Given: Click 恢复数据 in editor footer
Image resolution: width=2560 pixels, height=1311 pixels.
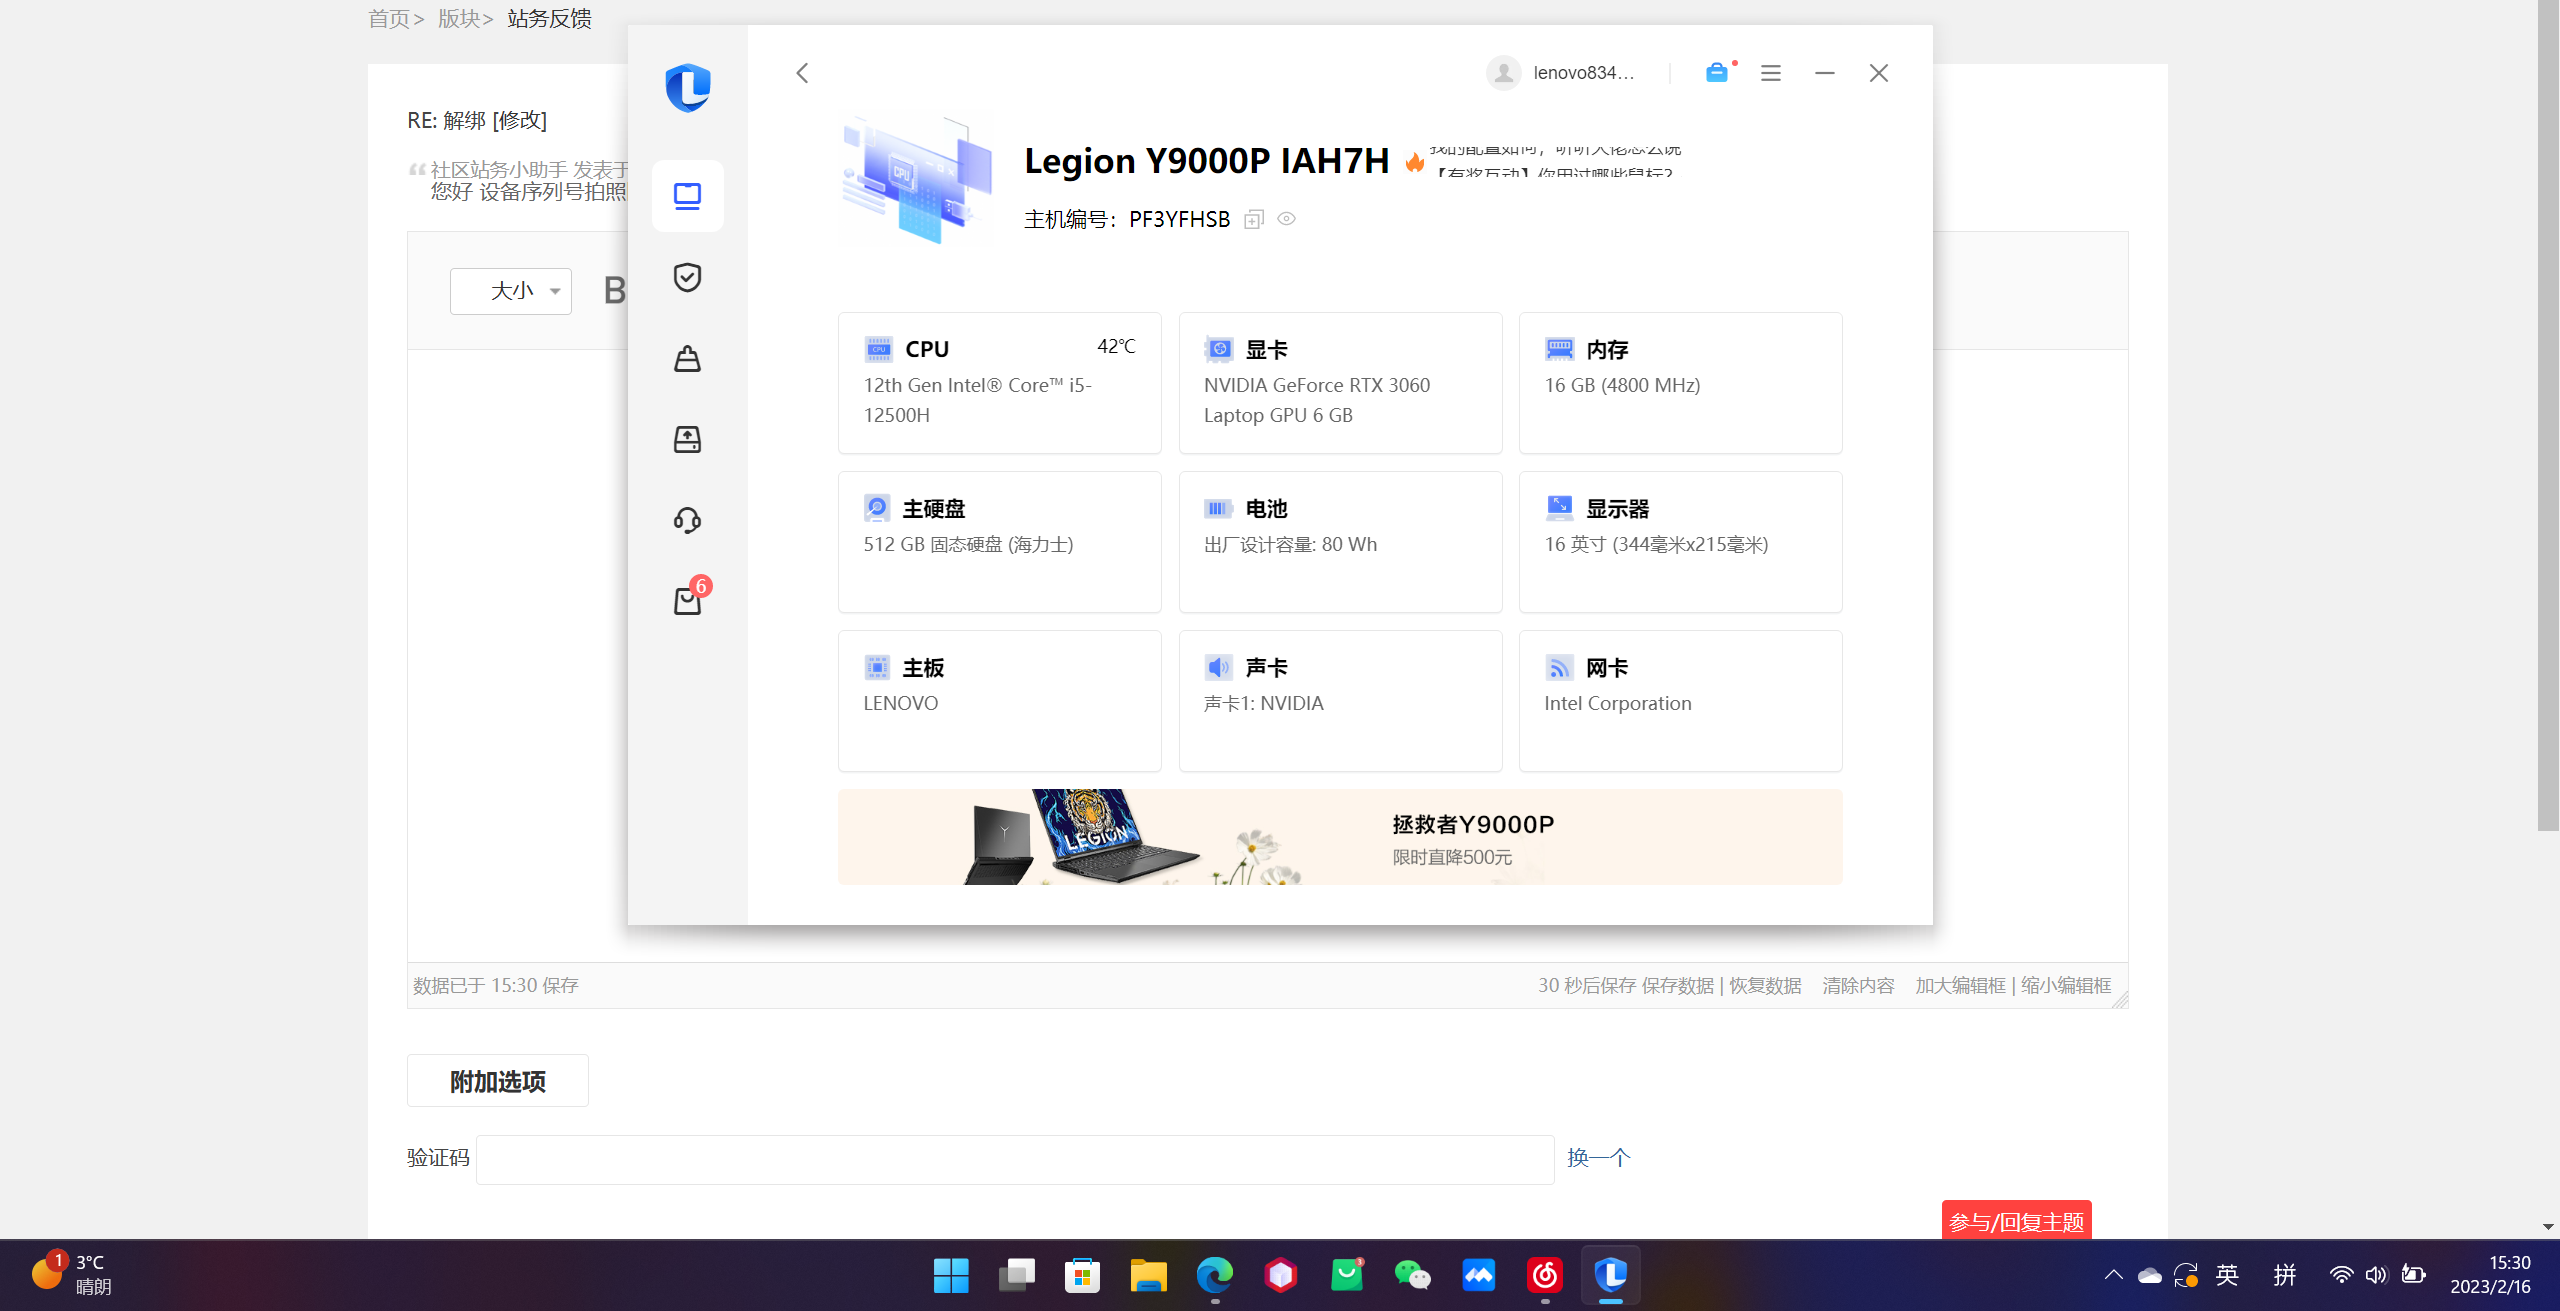Looking at the screenshot, I should pyautogui.click(x=1766, y=985).
